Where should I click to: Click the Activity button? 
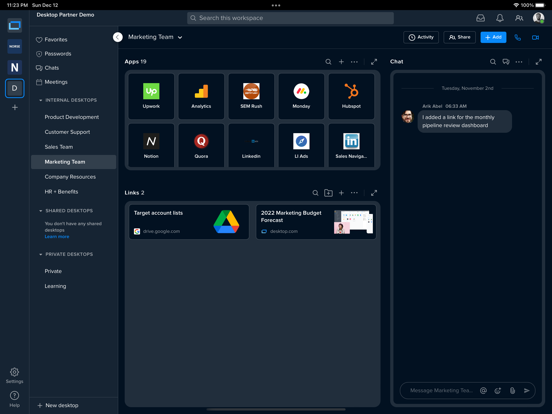click(421, 37)
